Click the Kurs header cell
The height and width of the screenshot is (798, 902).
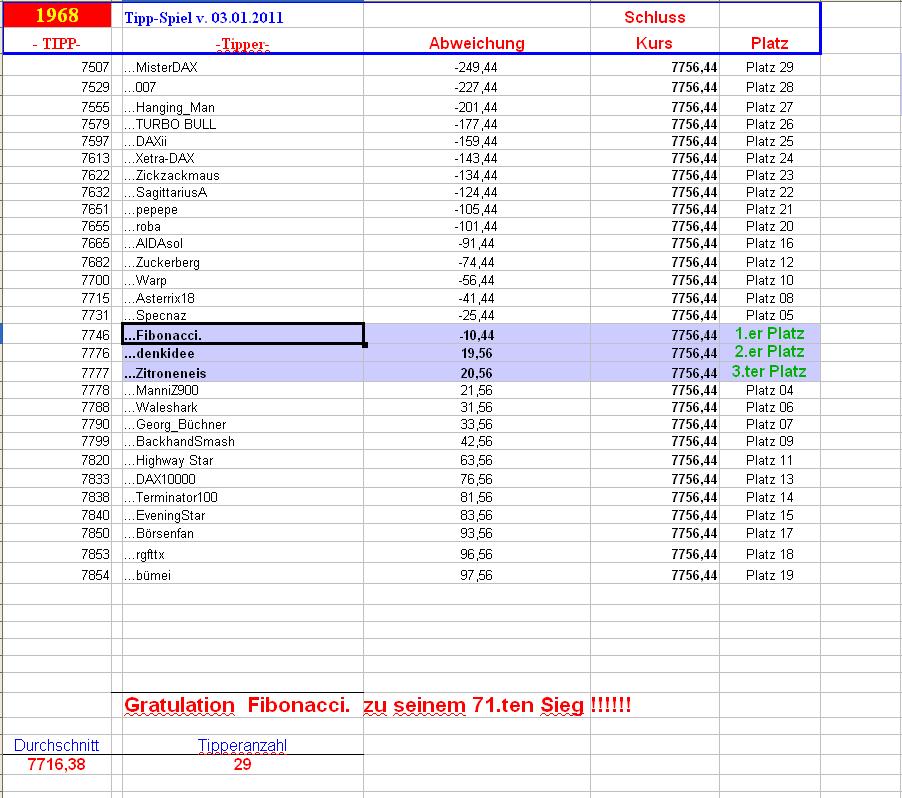[x=654, y=43]
